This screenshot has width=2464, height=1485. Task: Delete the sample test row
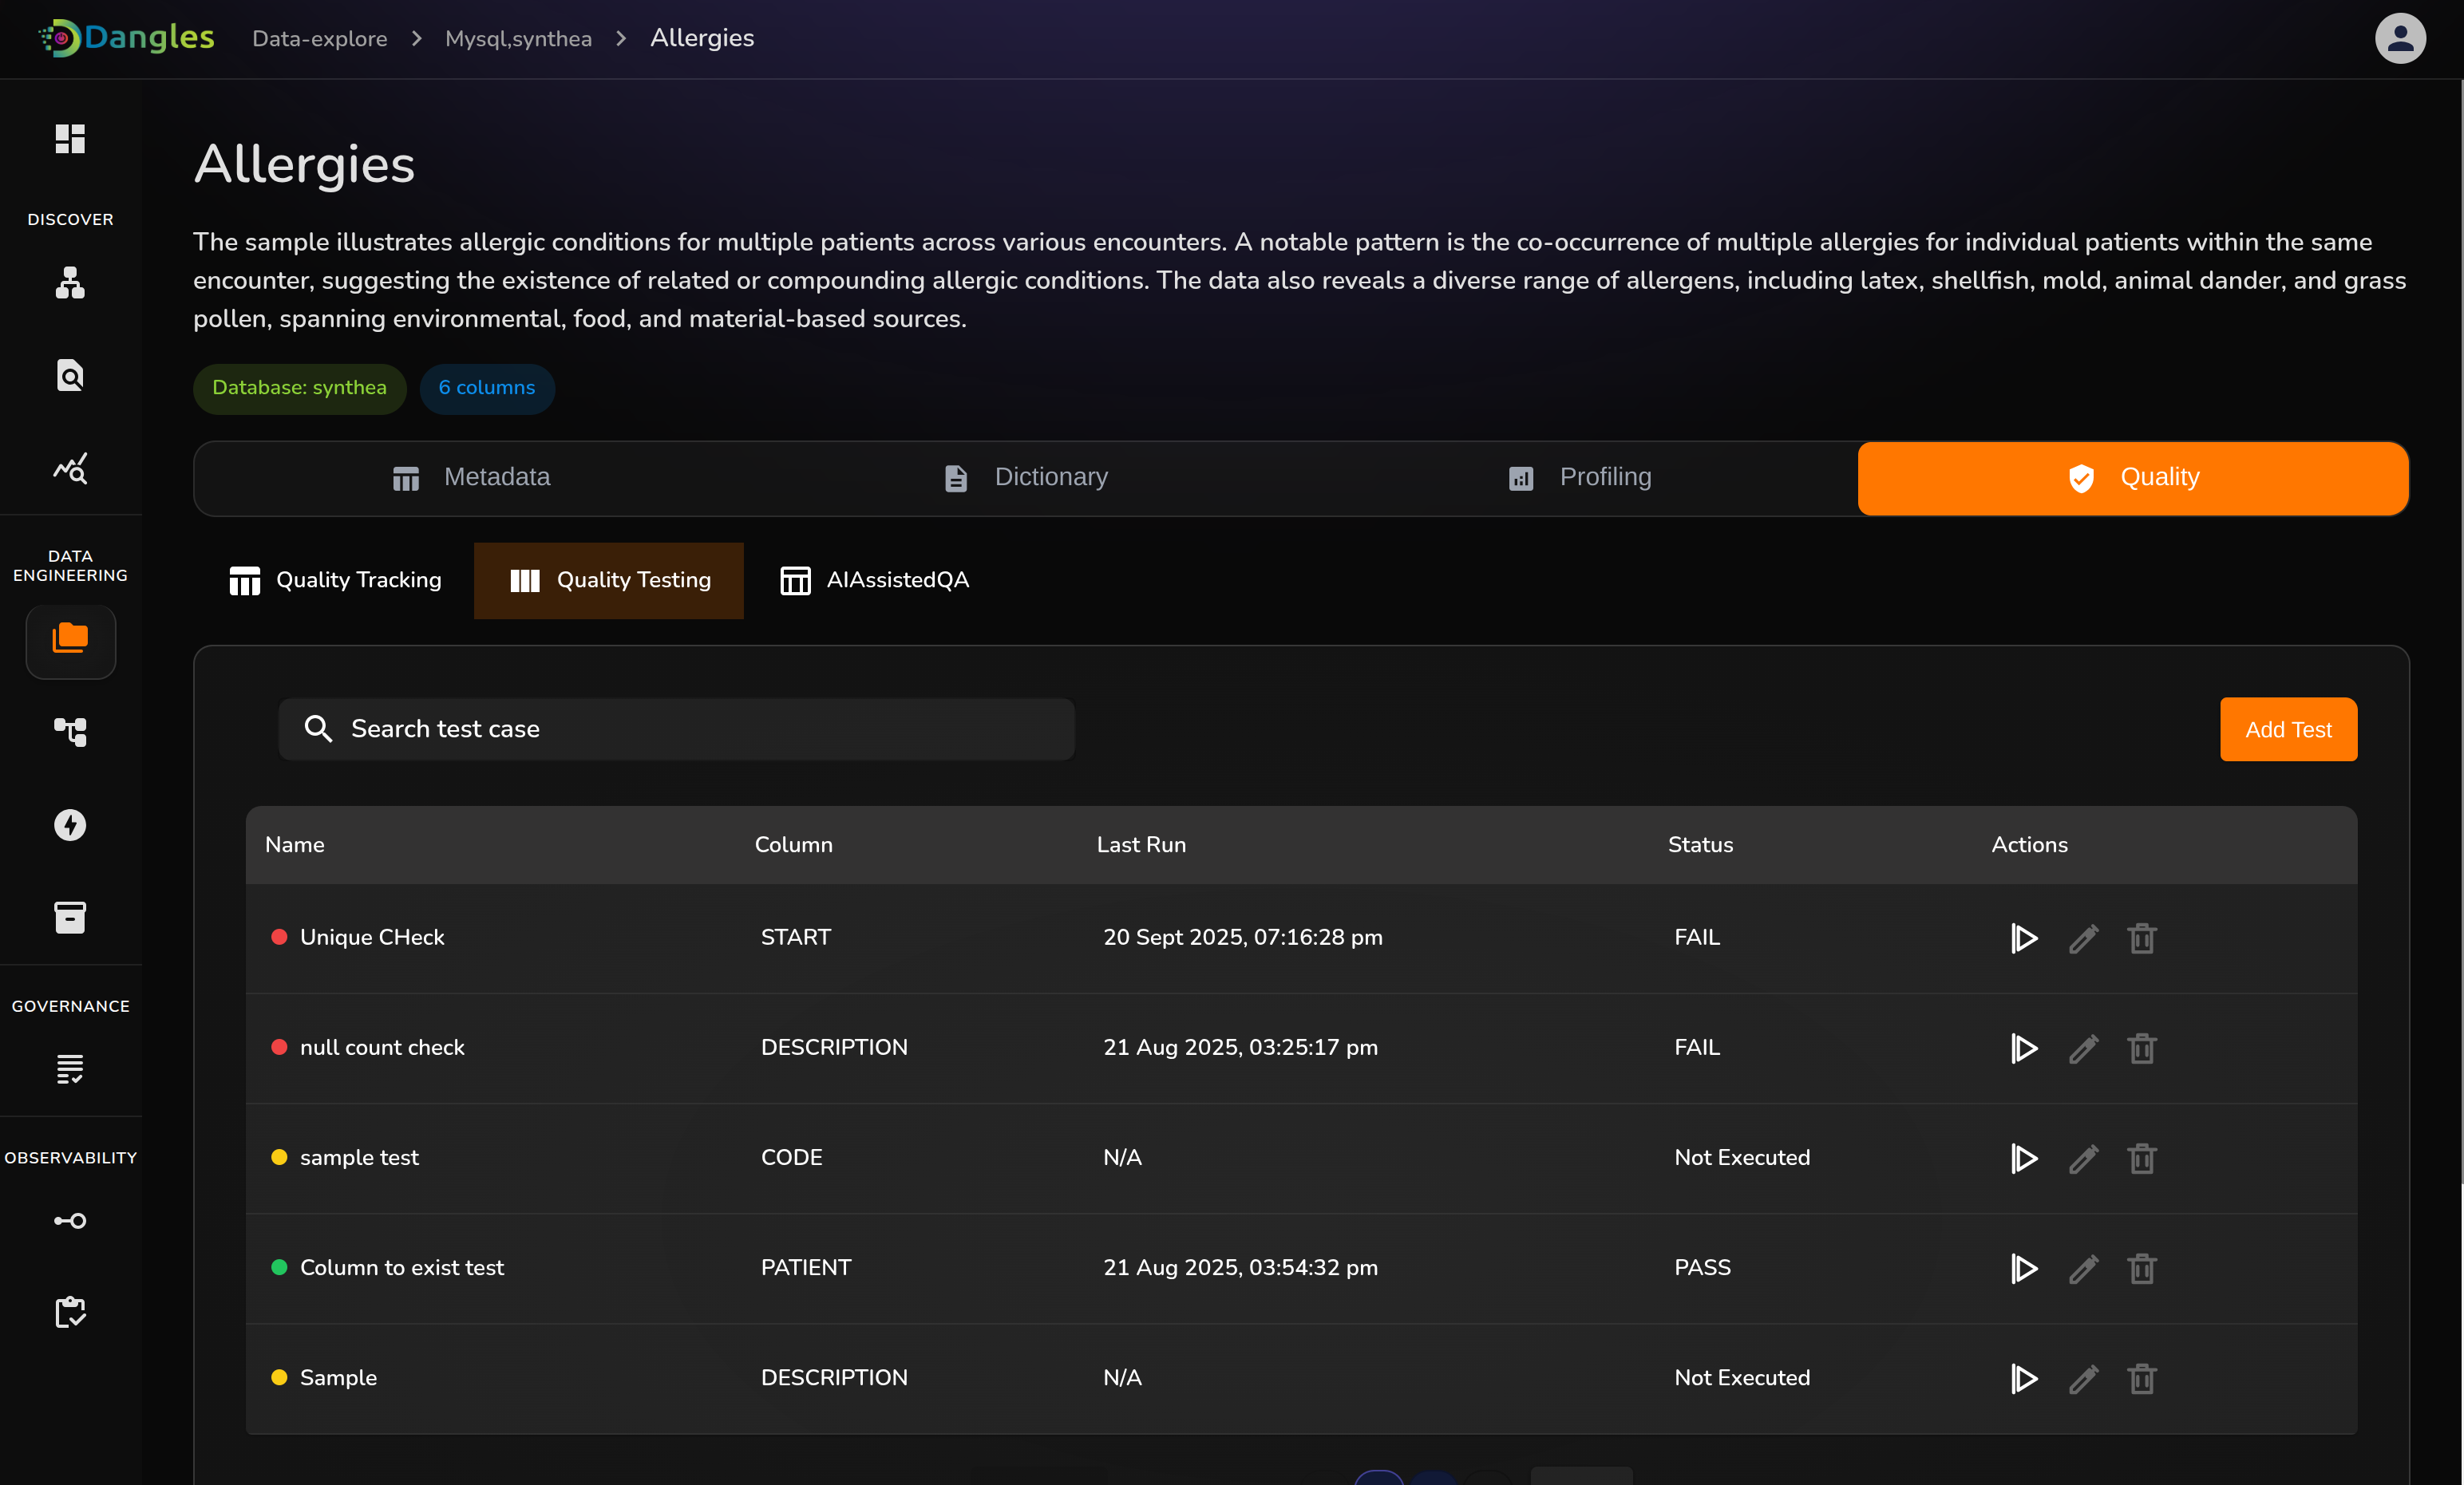pos(2141,1158)
